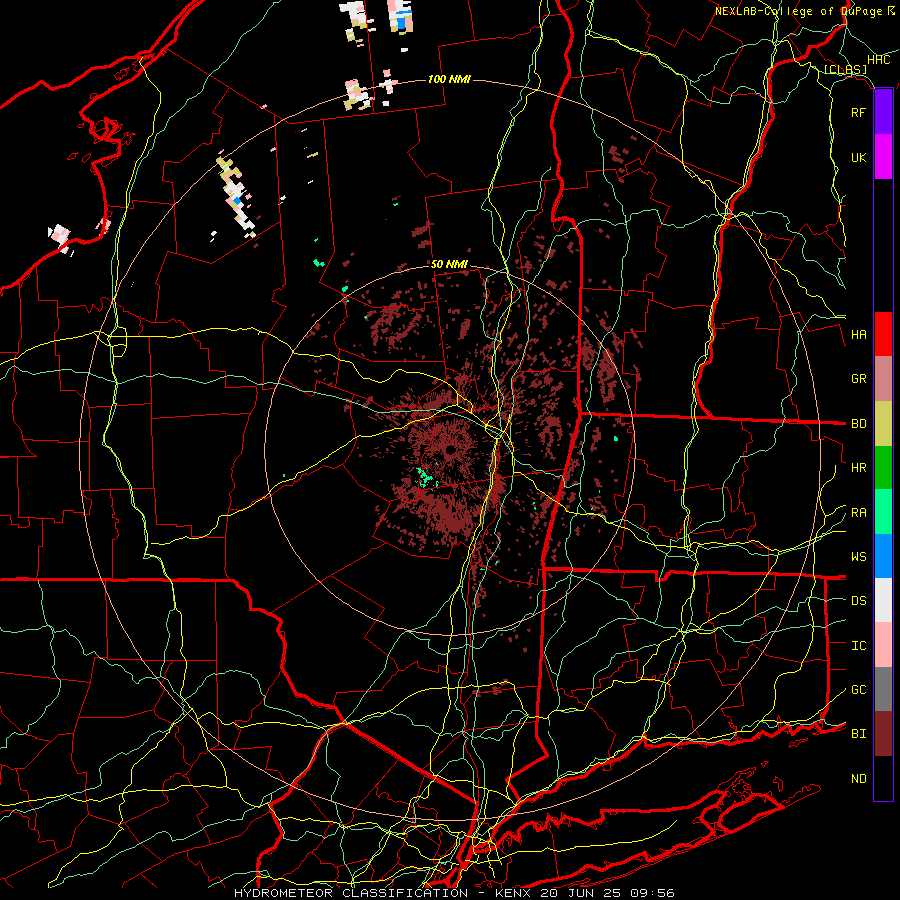Click the '09:56' timestamp text
The height and width of the screenshot is (900, 900).
click(x=651, y=893)
